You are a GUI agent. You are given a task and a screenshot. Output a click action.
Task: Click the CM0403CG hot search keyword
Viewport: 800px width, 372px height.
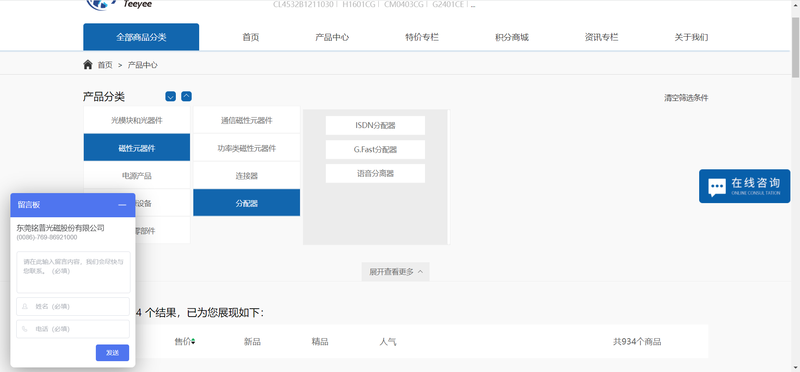coord(404,5)
